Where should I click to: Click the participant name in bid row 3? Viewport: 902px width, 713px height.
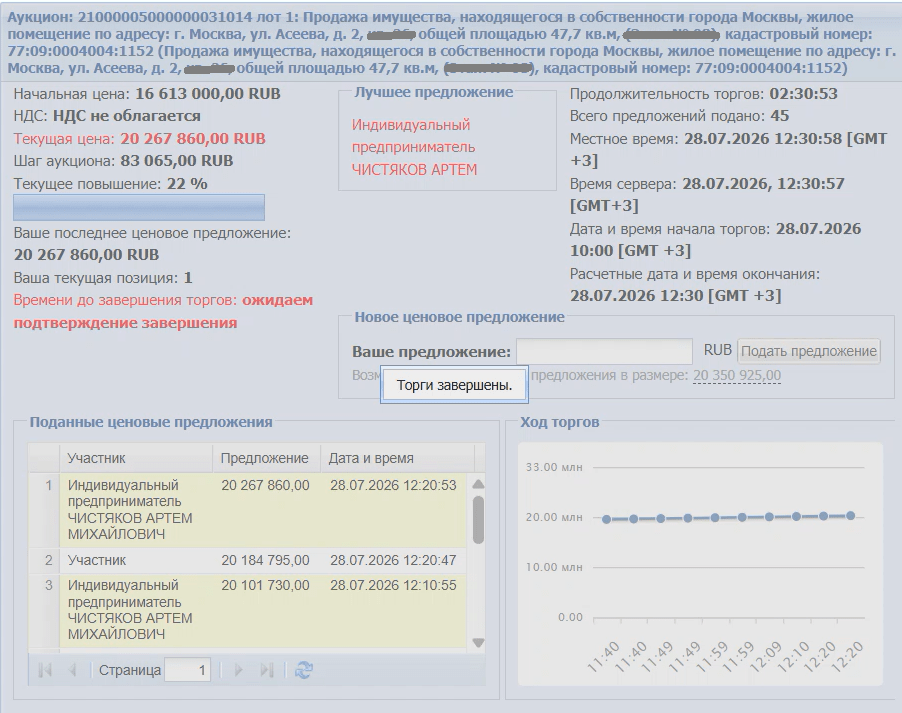point(130,610)
